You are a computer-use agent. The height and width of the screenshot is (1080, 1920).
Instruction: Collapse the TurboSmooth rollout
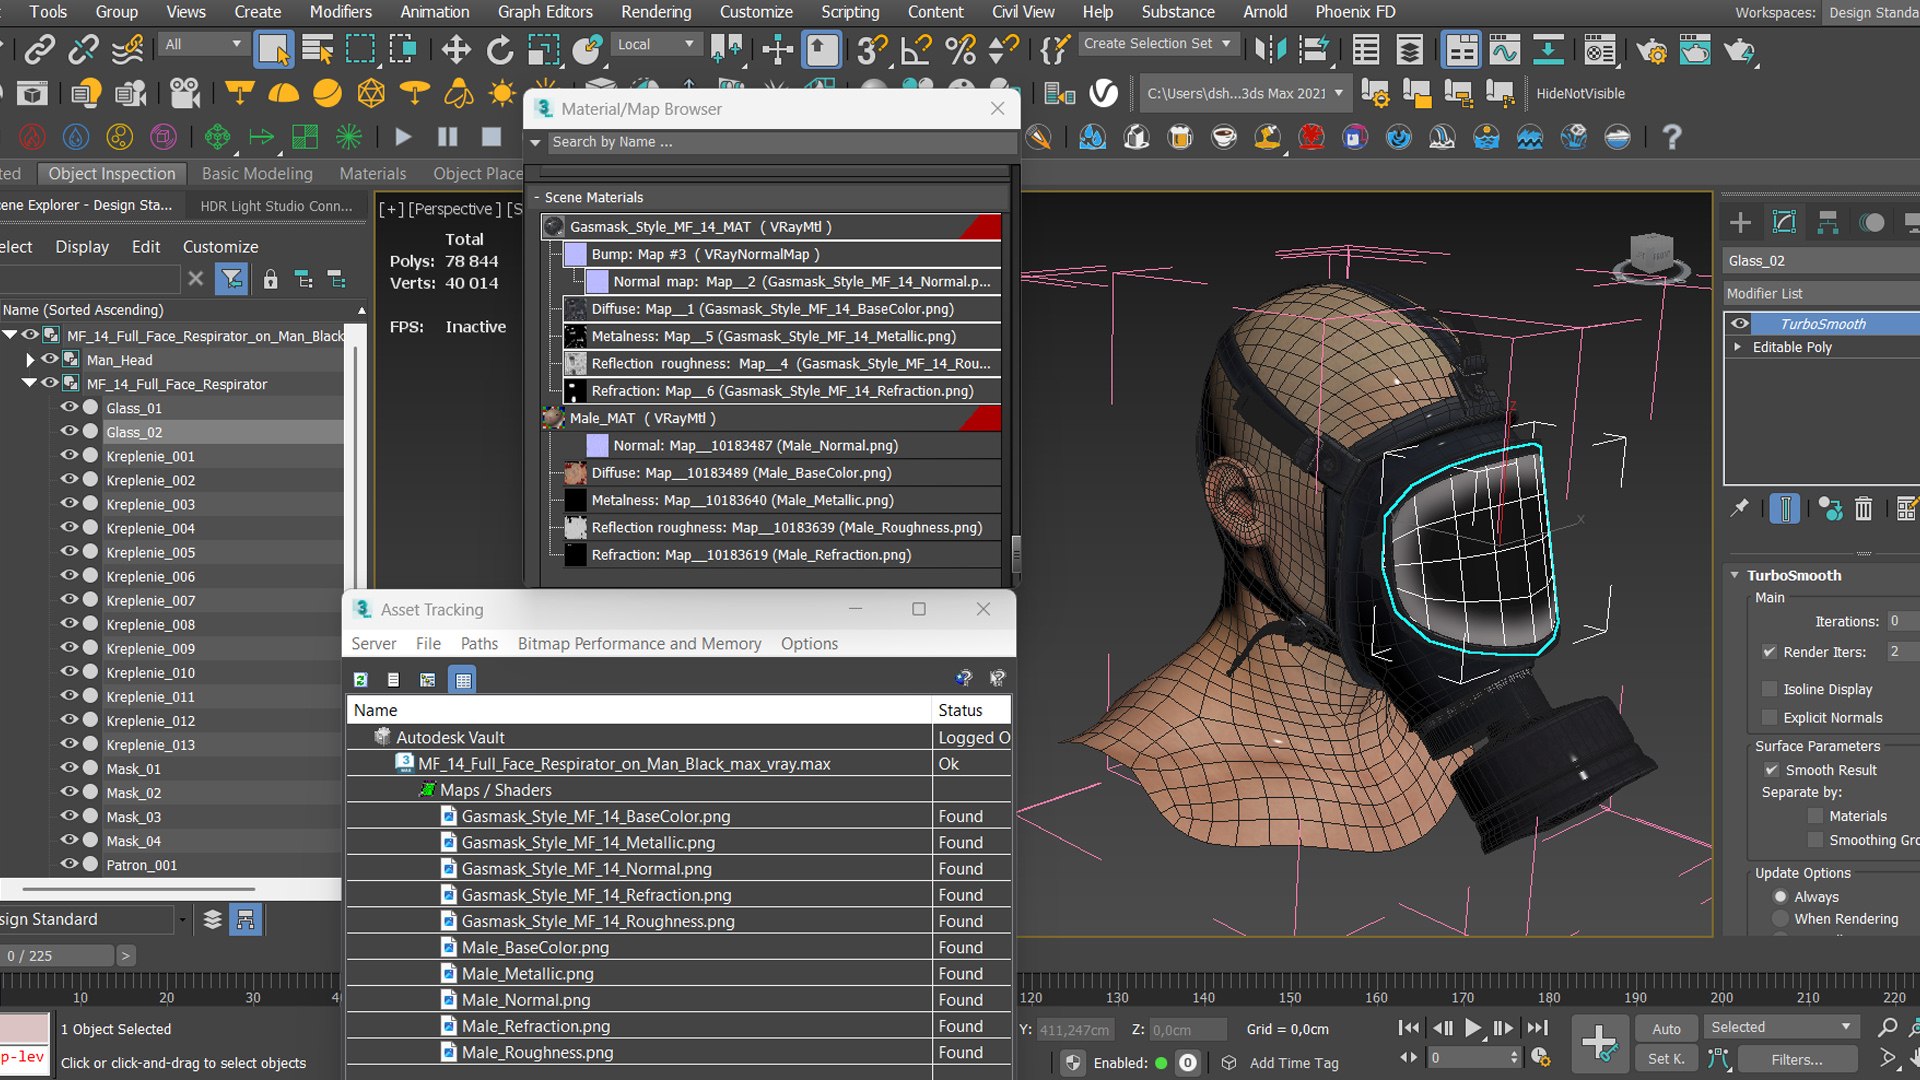click(1735, 575)
